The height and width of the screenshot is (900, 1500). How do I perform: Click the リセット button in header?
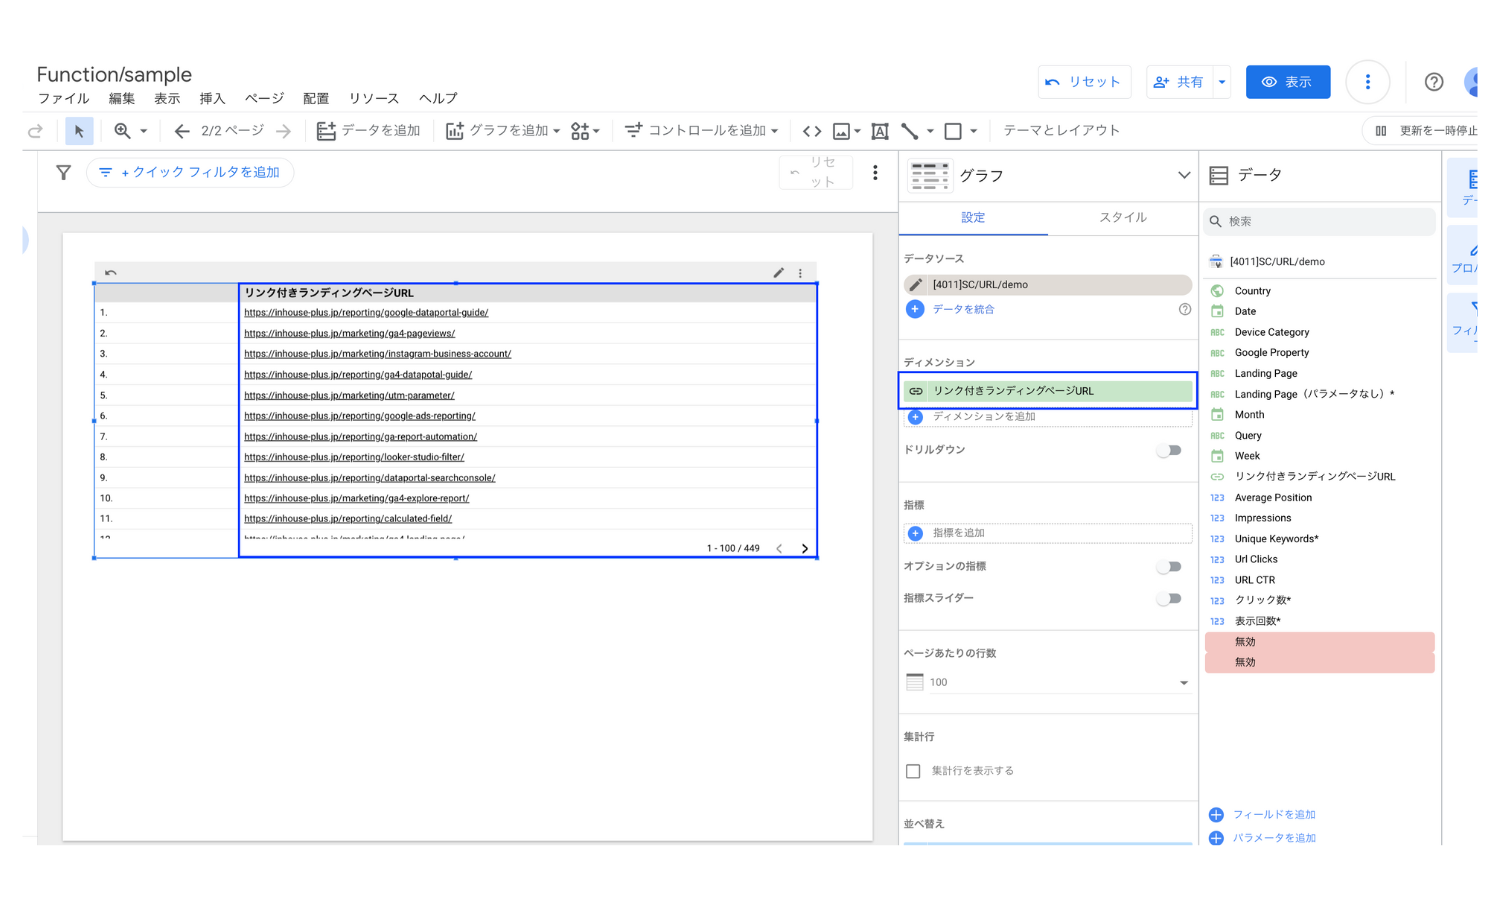1084,82
